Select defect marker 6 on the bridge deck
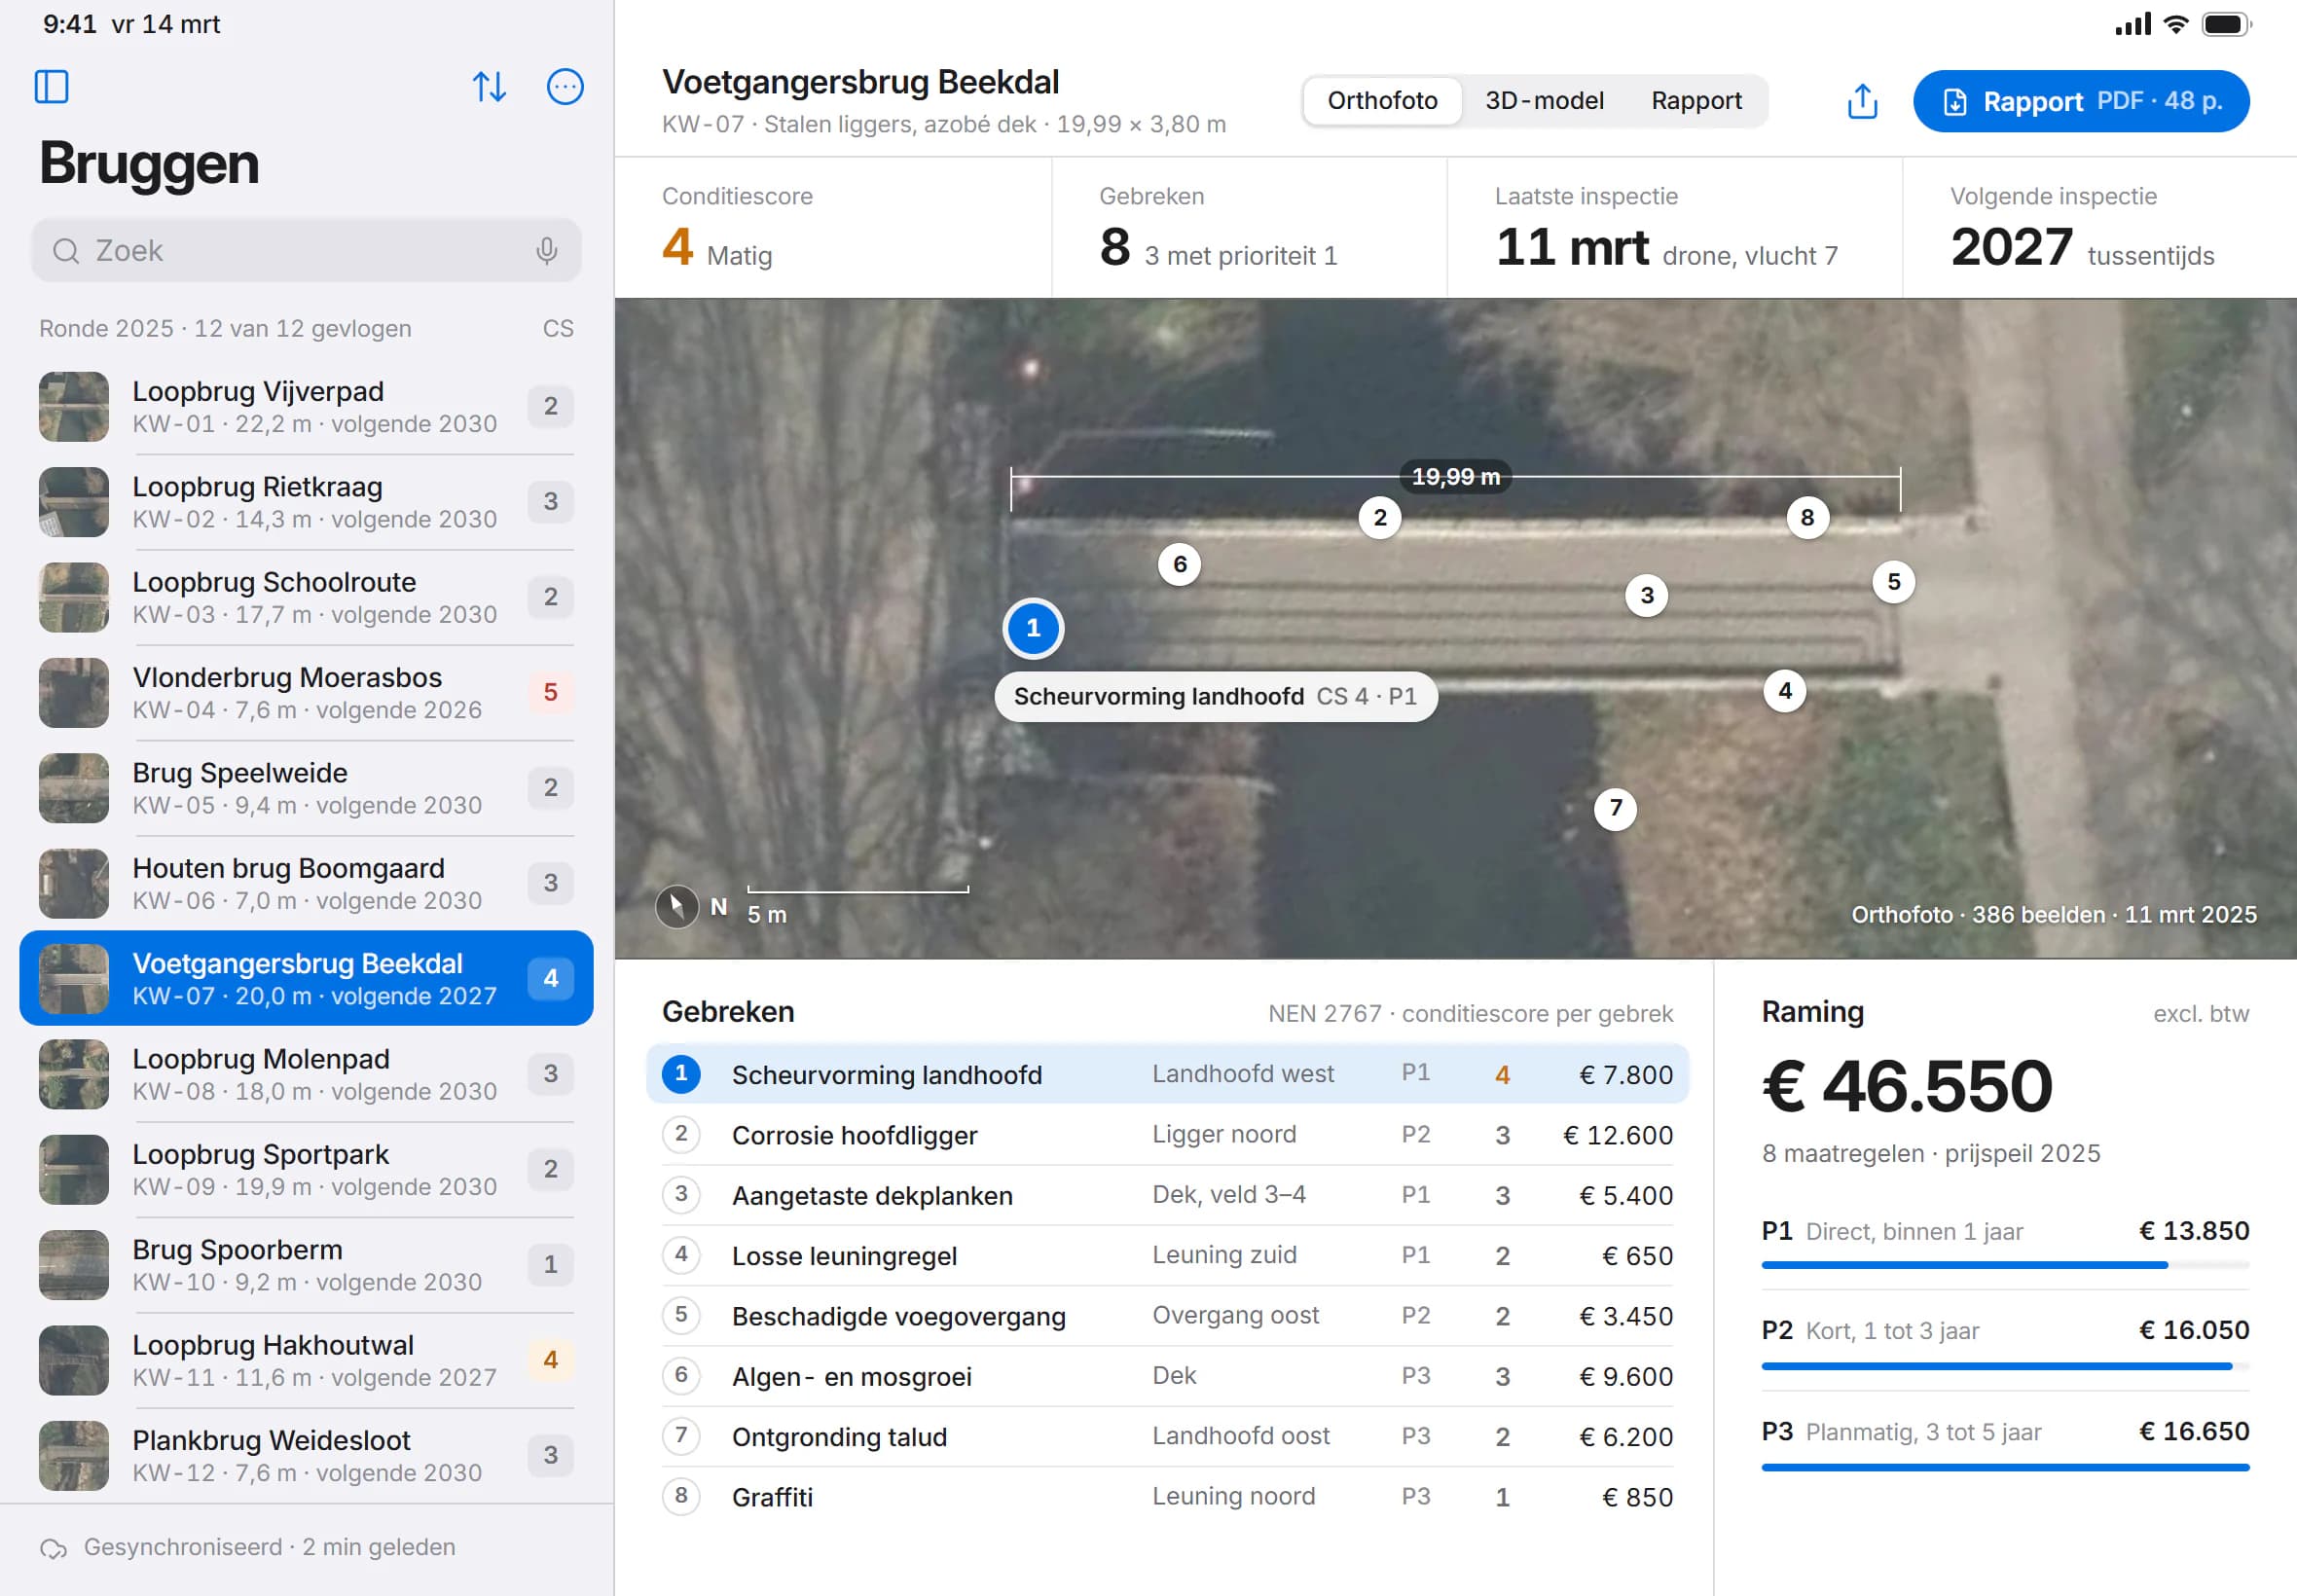Image resolution: width=2297 pixels, height=1596 pixels. point(1180,565)
